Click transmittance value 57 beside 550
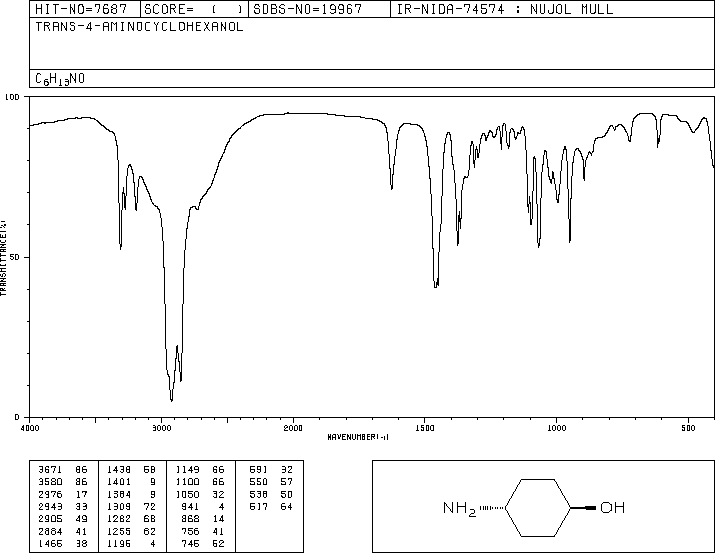The width and height of the screenshot is (715, 553). [x=286, y=482]
